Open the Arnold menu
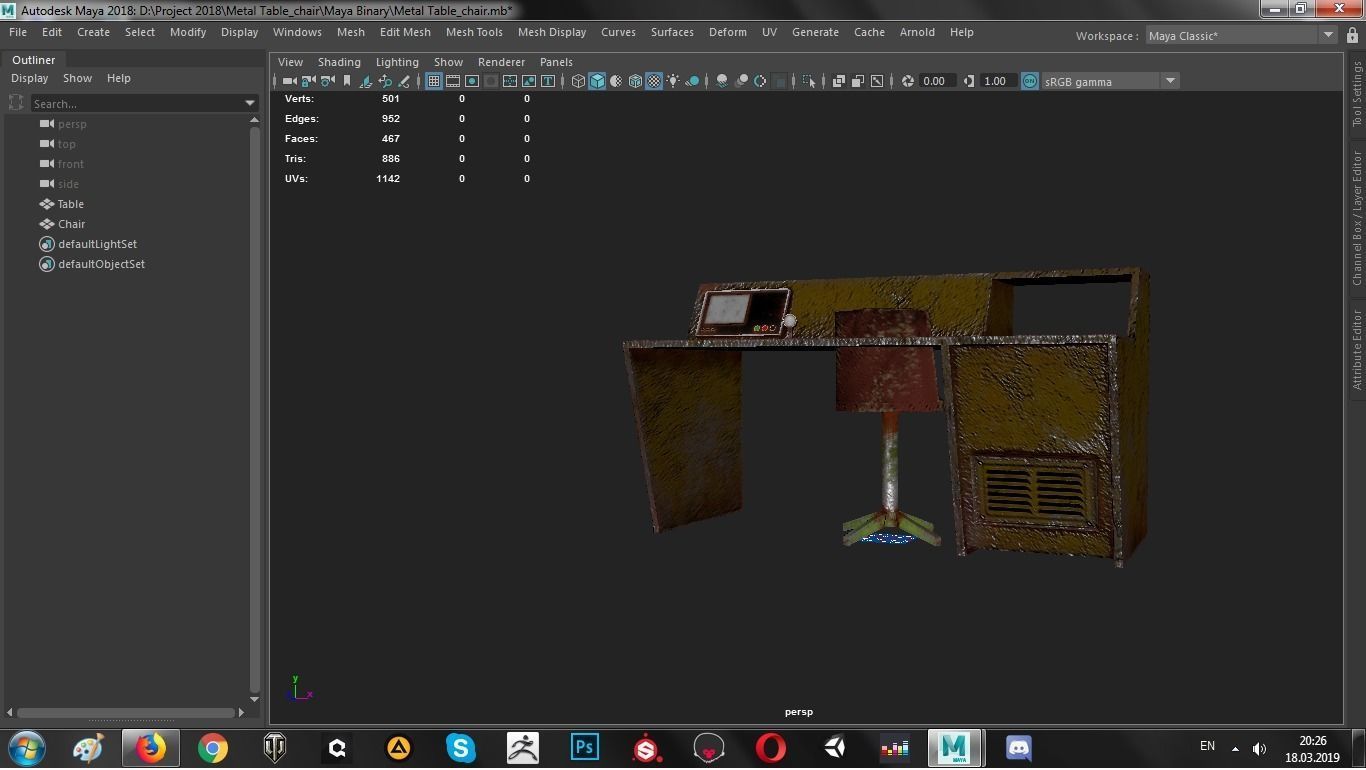The height and width of the screenshot is (770, 1366). [917, 32]
